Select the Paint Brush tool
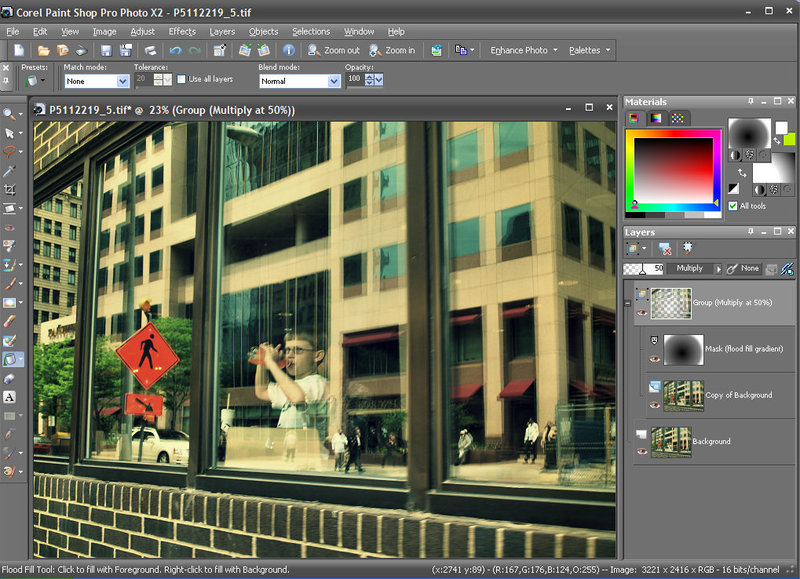800x579 pixels. (x=9, y=284)
